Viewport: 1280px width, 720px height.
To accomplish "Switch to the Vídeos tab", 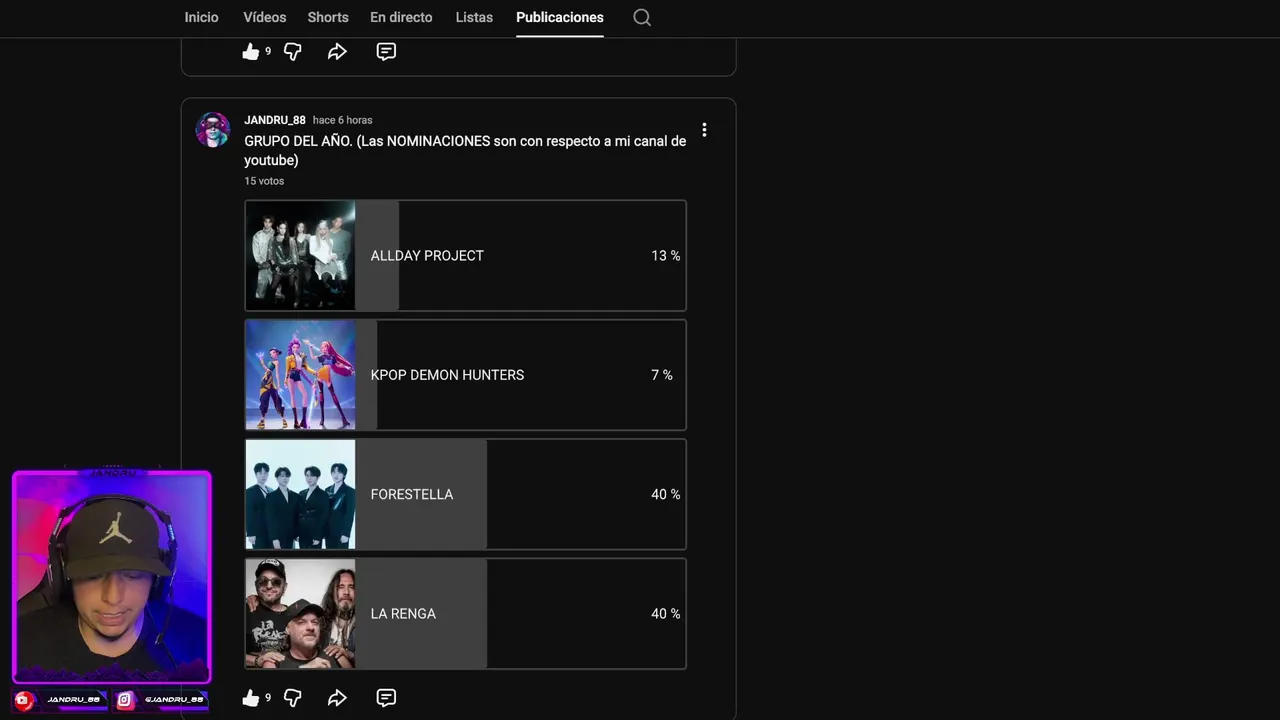I will pos(264,17).
